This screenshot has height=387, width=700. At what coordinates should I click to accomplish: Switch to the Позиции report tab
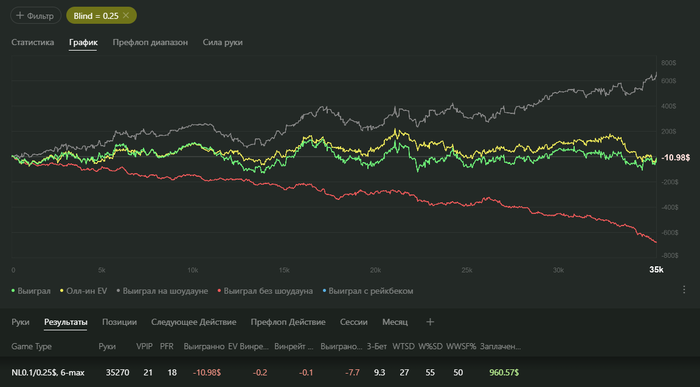119,322
